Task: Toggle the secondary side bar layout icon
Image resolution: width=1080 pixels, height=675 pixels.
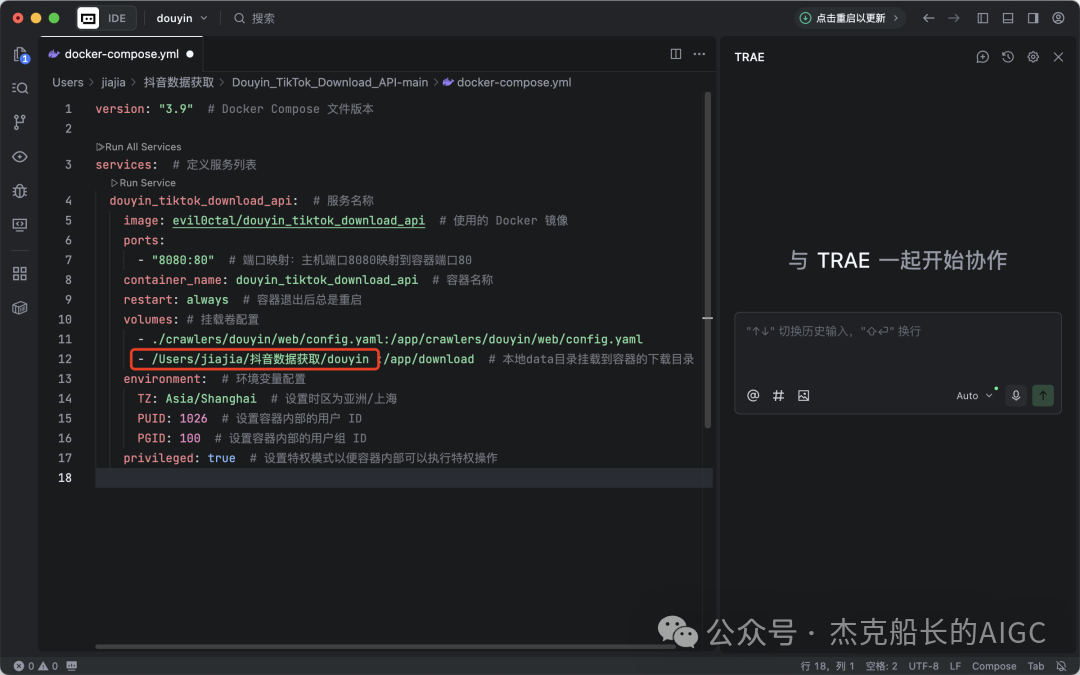Action: click(x=1033, y=19)
